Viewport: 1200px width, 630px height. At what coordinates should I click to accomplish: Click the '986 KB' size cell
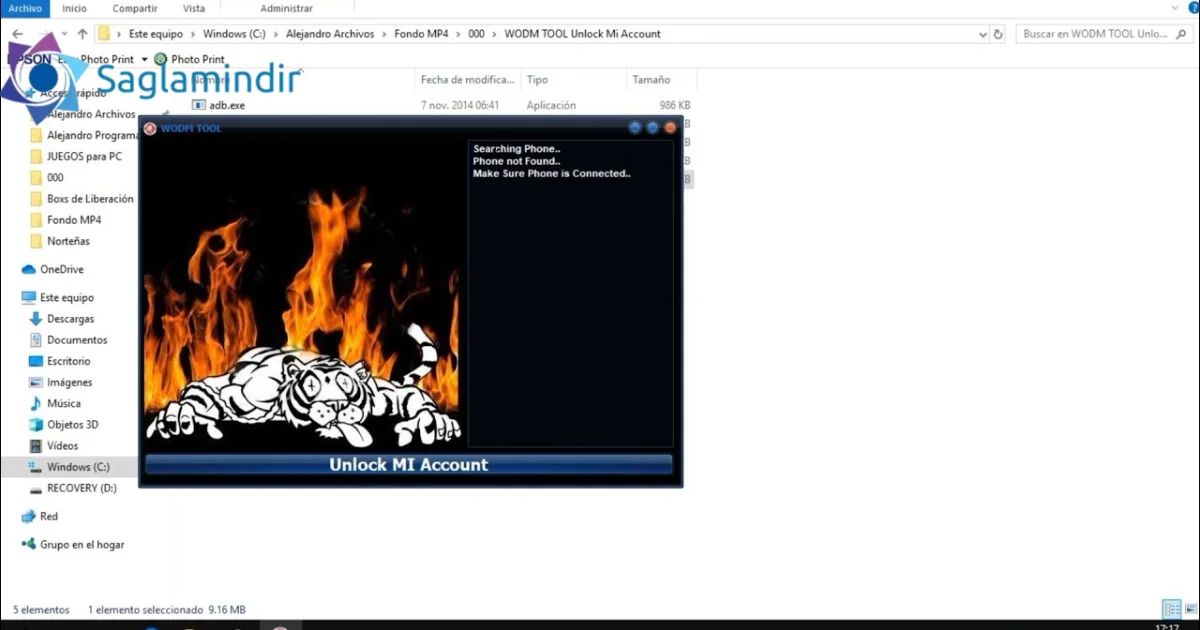point(674,105)
